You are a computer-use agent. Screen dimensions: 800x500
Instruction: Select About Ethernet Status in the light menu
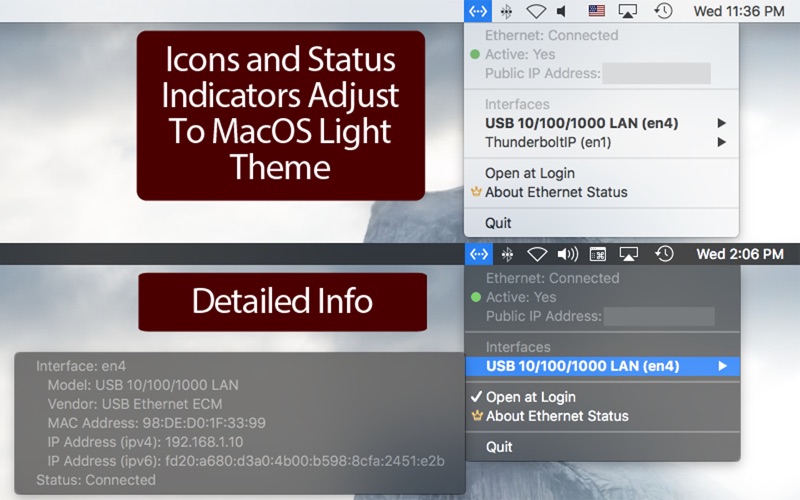556,192
